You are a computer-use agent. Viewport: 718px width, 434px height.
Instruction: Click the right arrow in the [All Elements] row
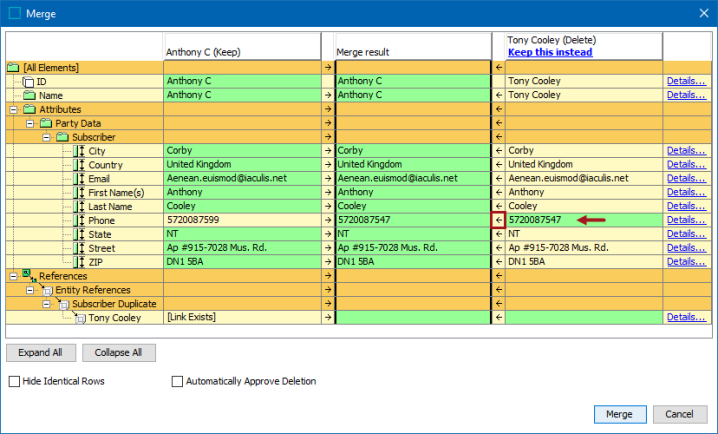pyautogui.click(x=328, y=67)
